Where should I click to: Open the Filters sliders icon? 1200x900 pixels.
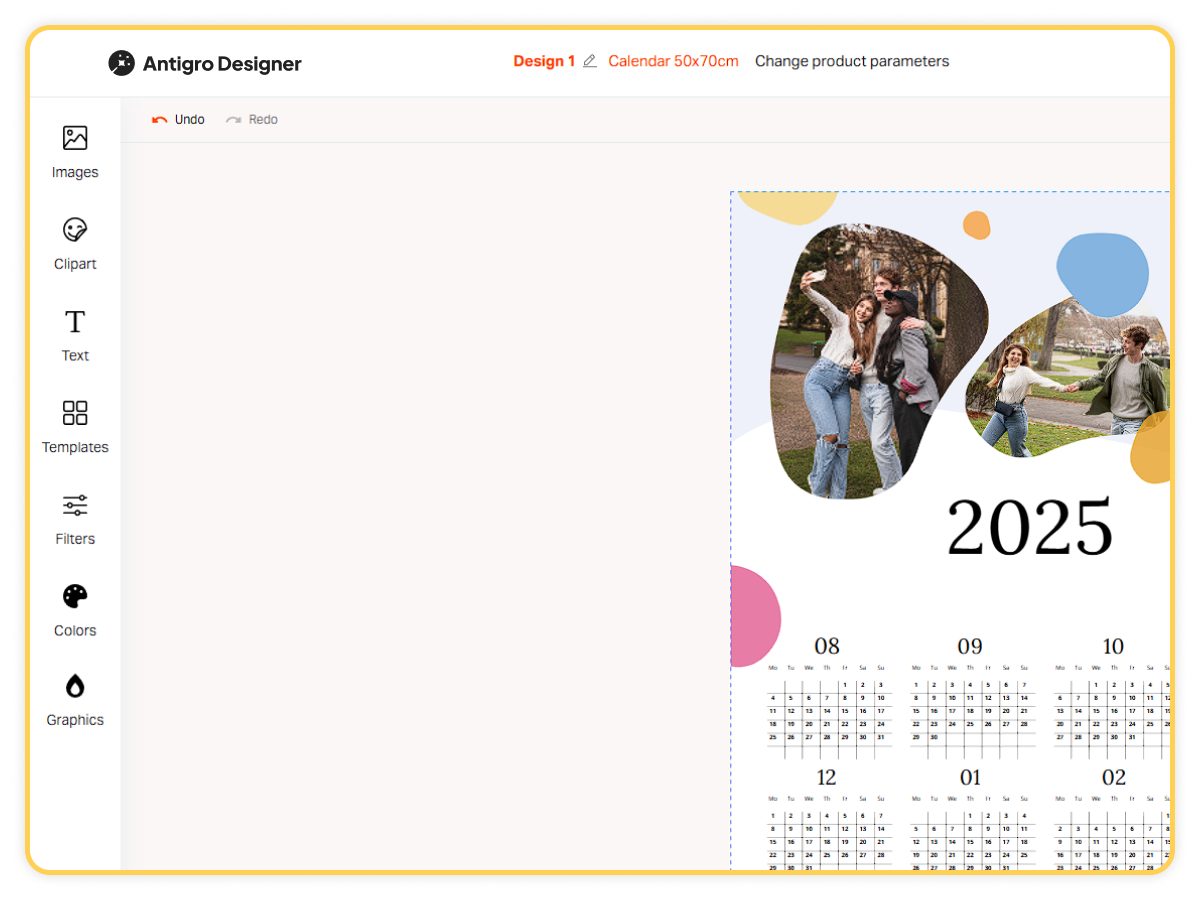75,505
